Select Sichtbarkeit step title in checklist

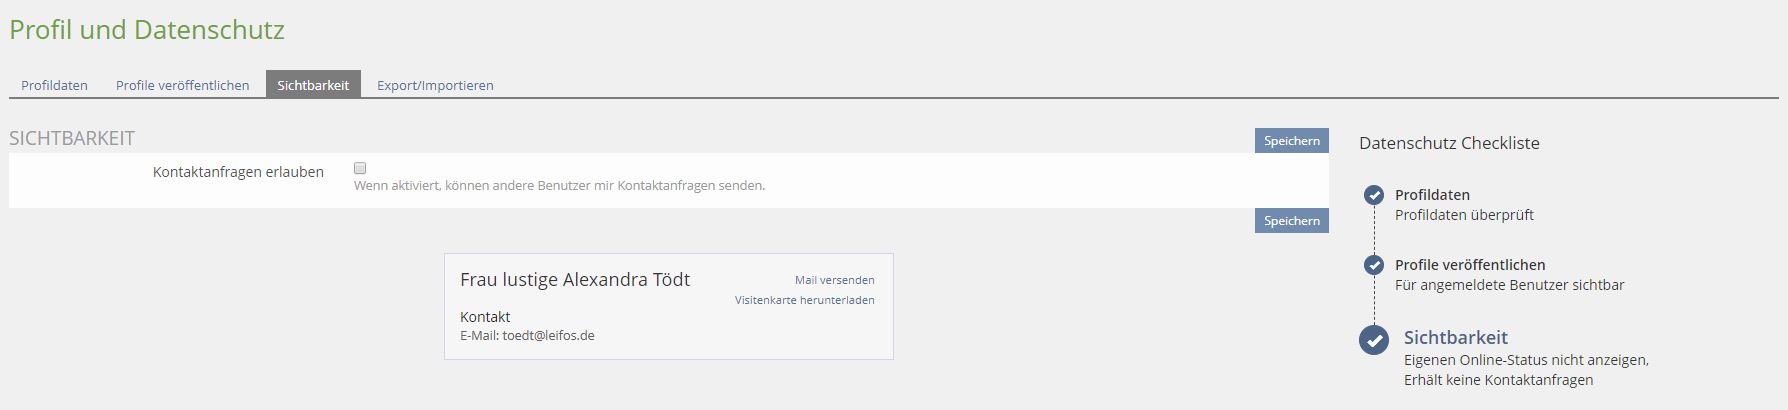1455,338
